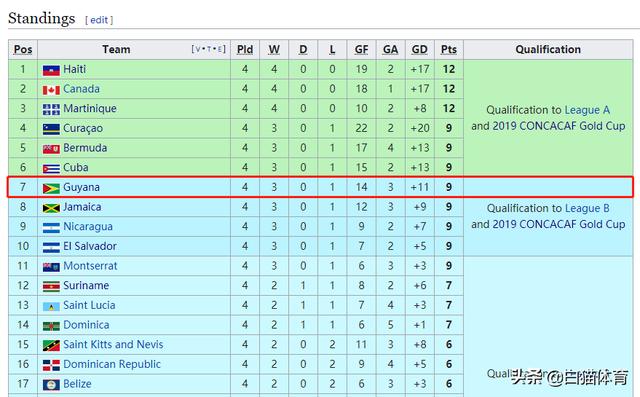This screenshot has width=640, height=397.
Task: Click the Canada flag icon
Action: (51, 90)
